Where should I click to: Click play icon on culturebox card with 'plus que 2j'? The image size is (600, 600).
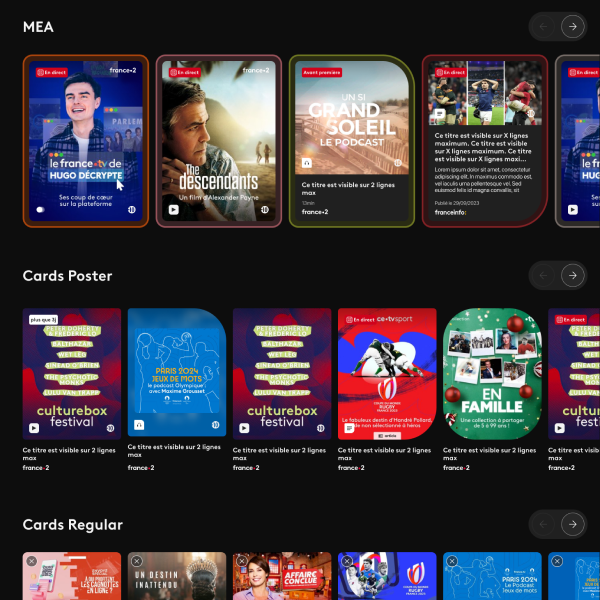[x=34, y=428]
